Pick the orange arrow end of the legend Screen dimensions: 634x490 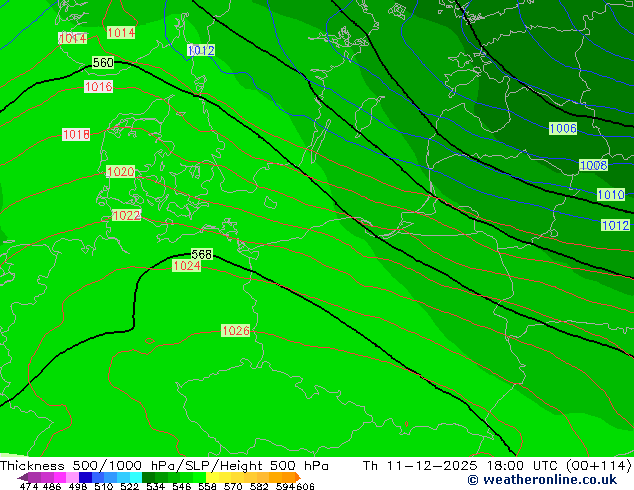click(298, 477)
